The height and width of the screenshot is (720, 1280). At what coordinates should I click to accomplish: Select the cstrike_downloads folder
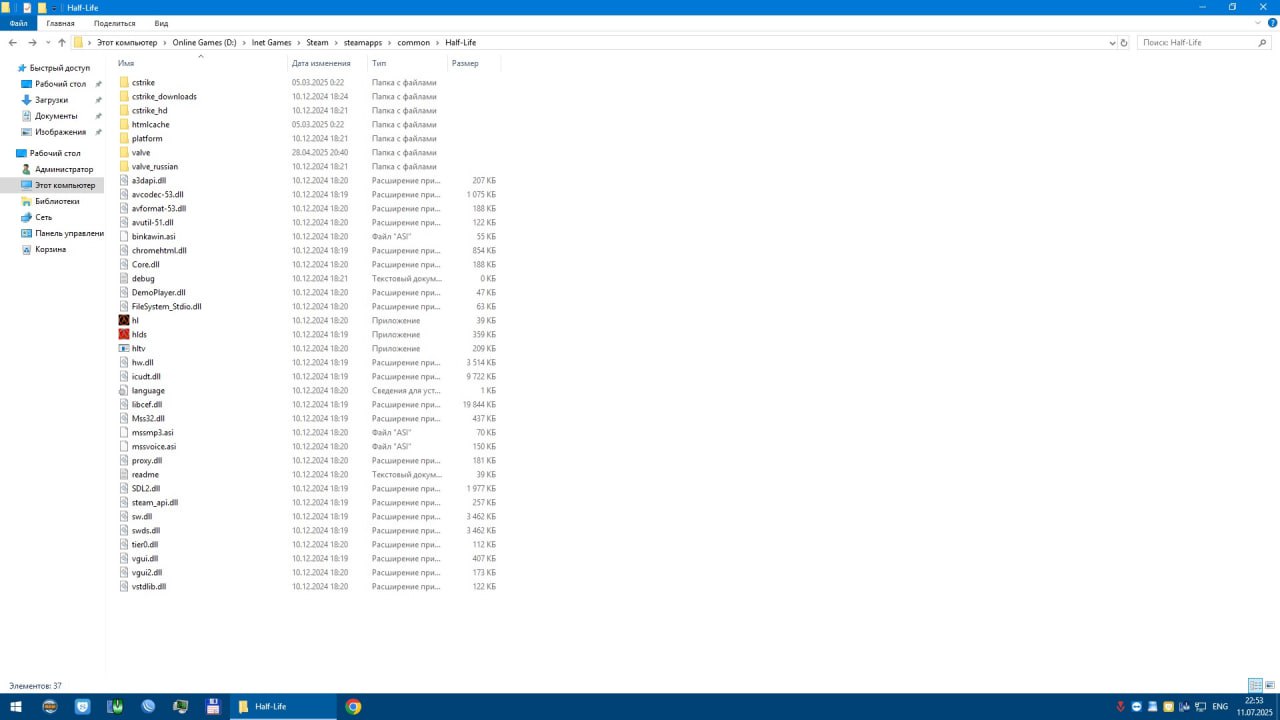[x=164, y=96]
